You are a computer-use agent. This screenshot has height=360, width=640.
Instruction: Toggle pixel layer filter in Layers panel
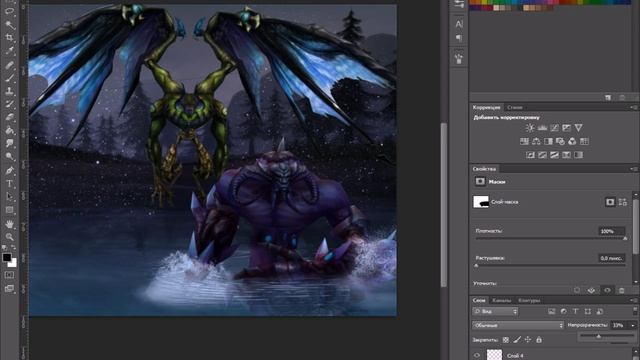[552, 311]
